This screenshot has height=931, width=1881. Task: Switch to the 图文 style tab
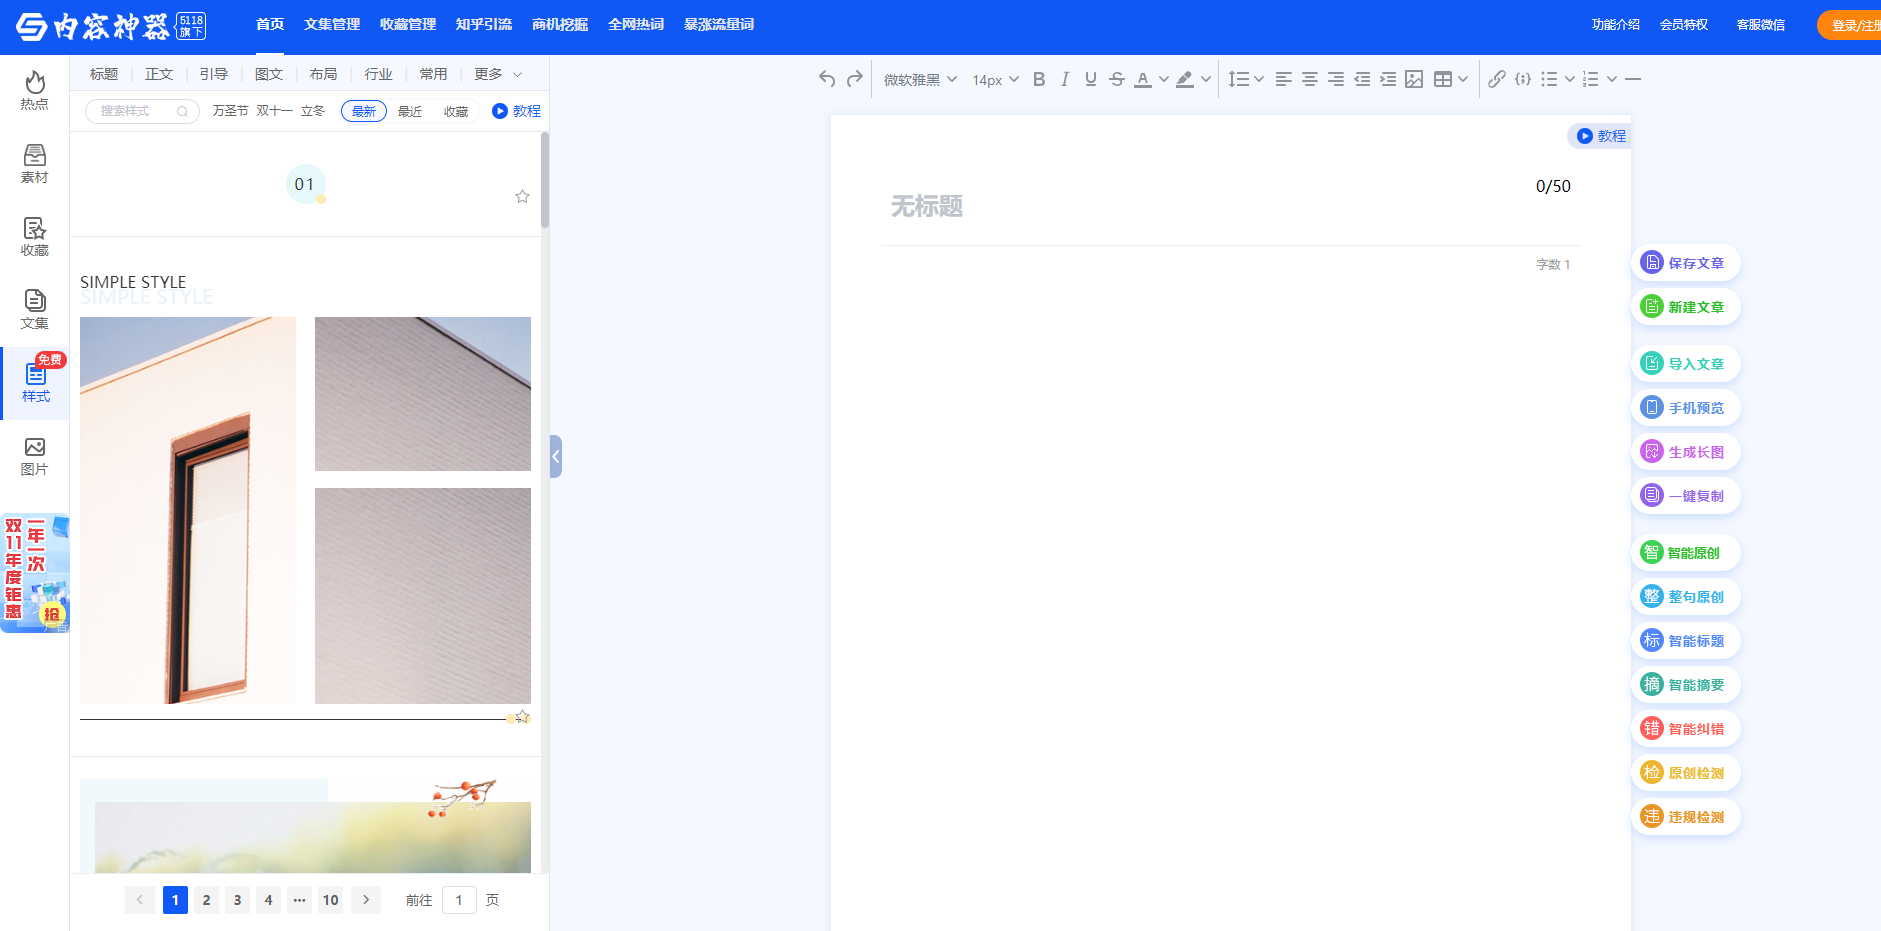(268, 74)
